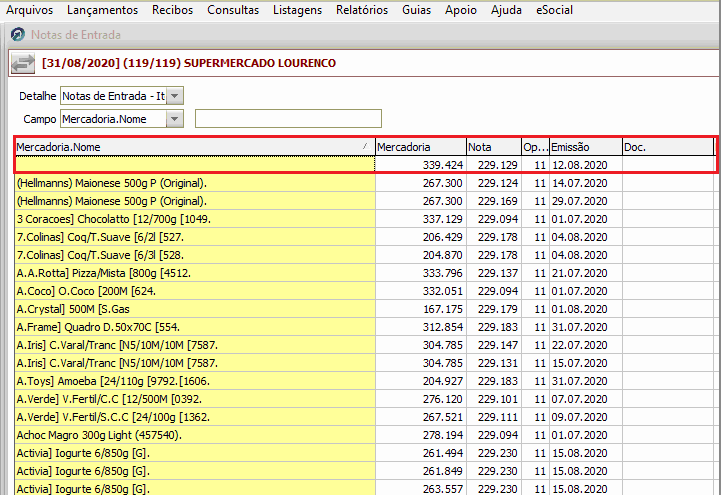Select A.Iris C.Varal row dated 15.07.2020
The image size is (721, 495).
(x=364, y=363)
